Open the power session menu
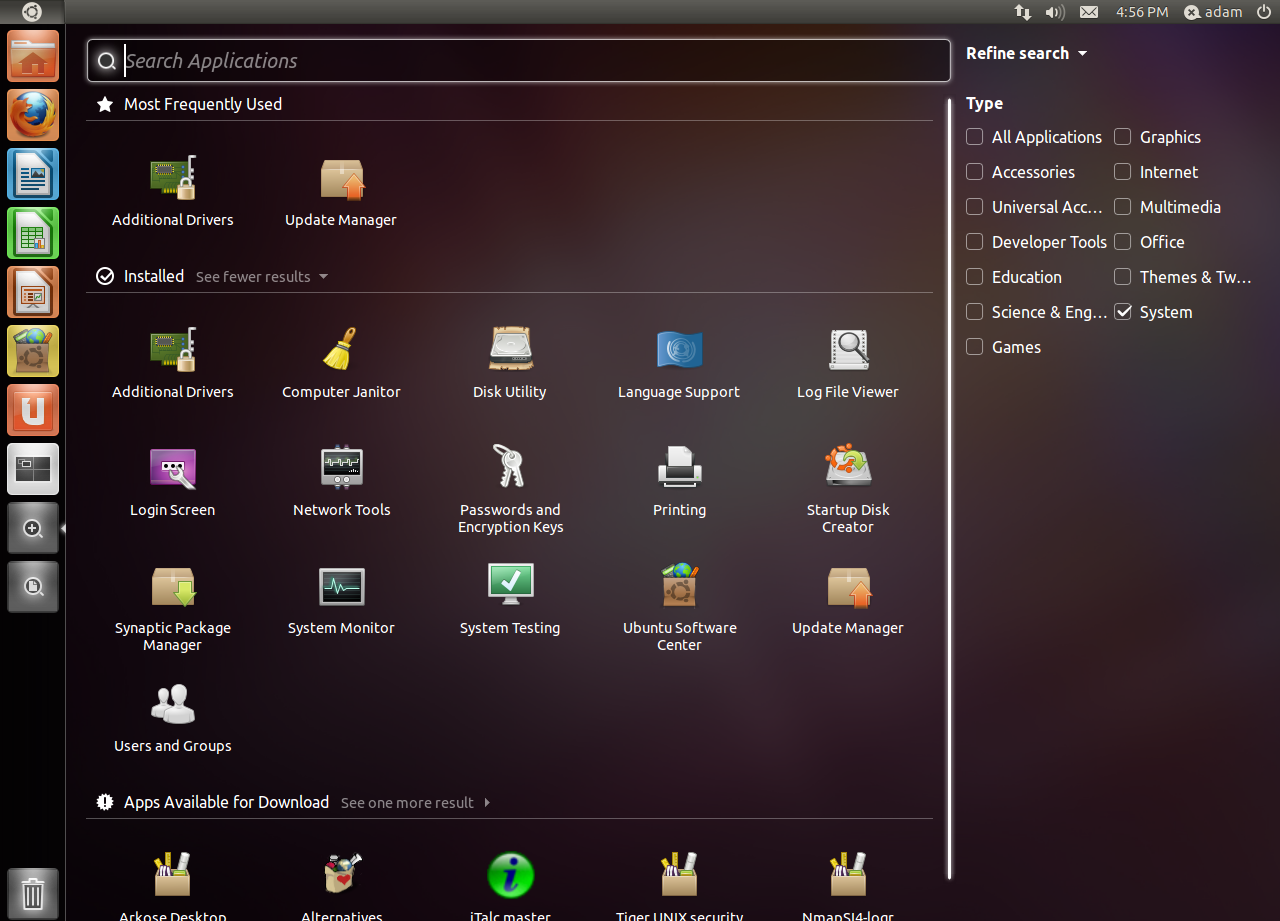 click(1264, 12)
